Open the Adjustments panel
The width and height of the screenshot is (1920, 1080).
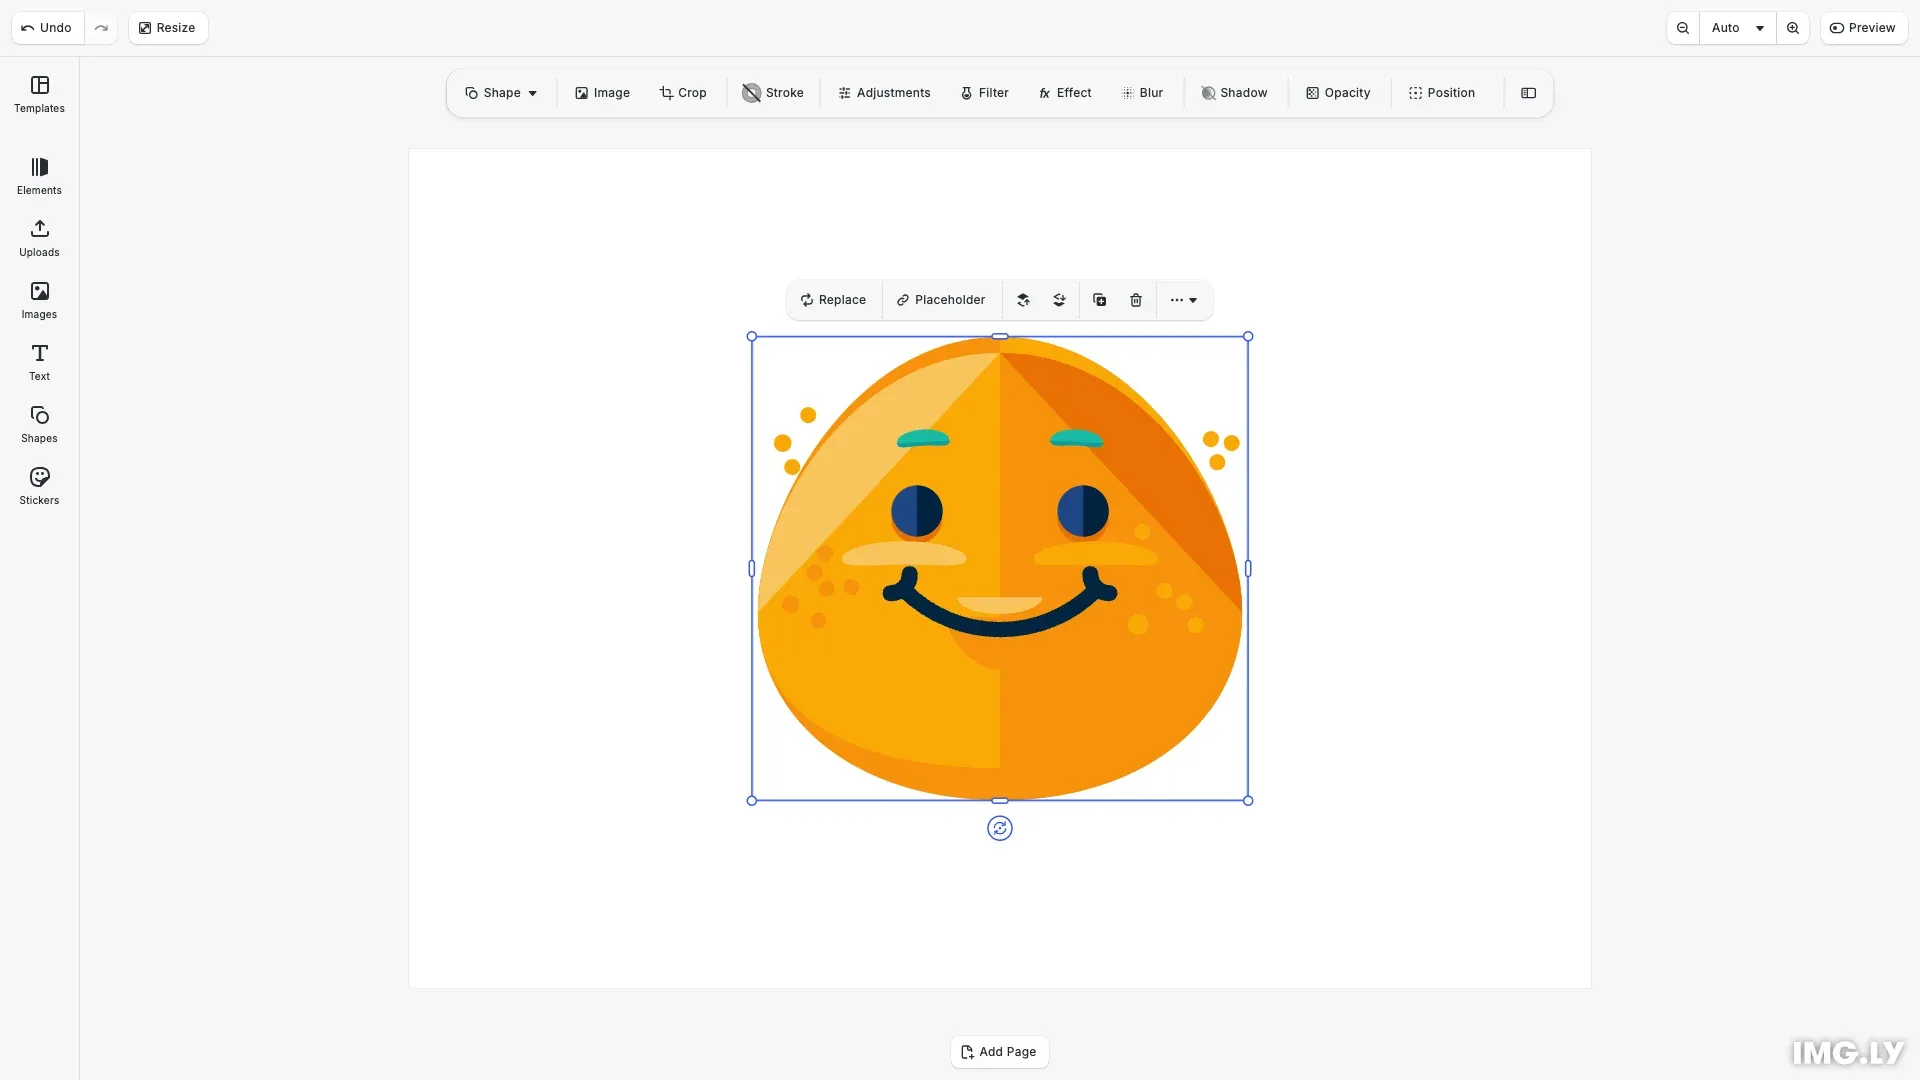pyautogui.click(x=883, y=92)
